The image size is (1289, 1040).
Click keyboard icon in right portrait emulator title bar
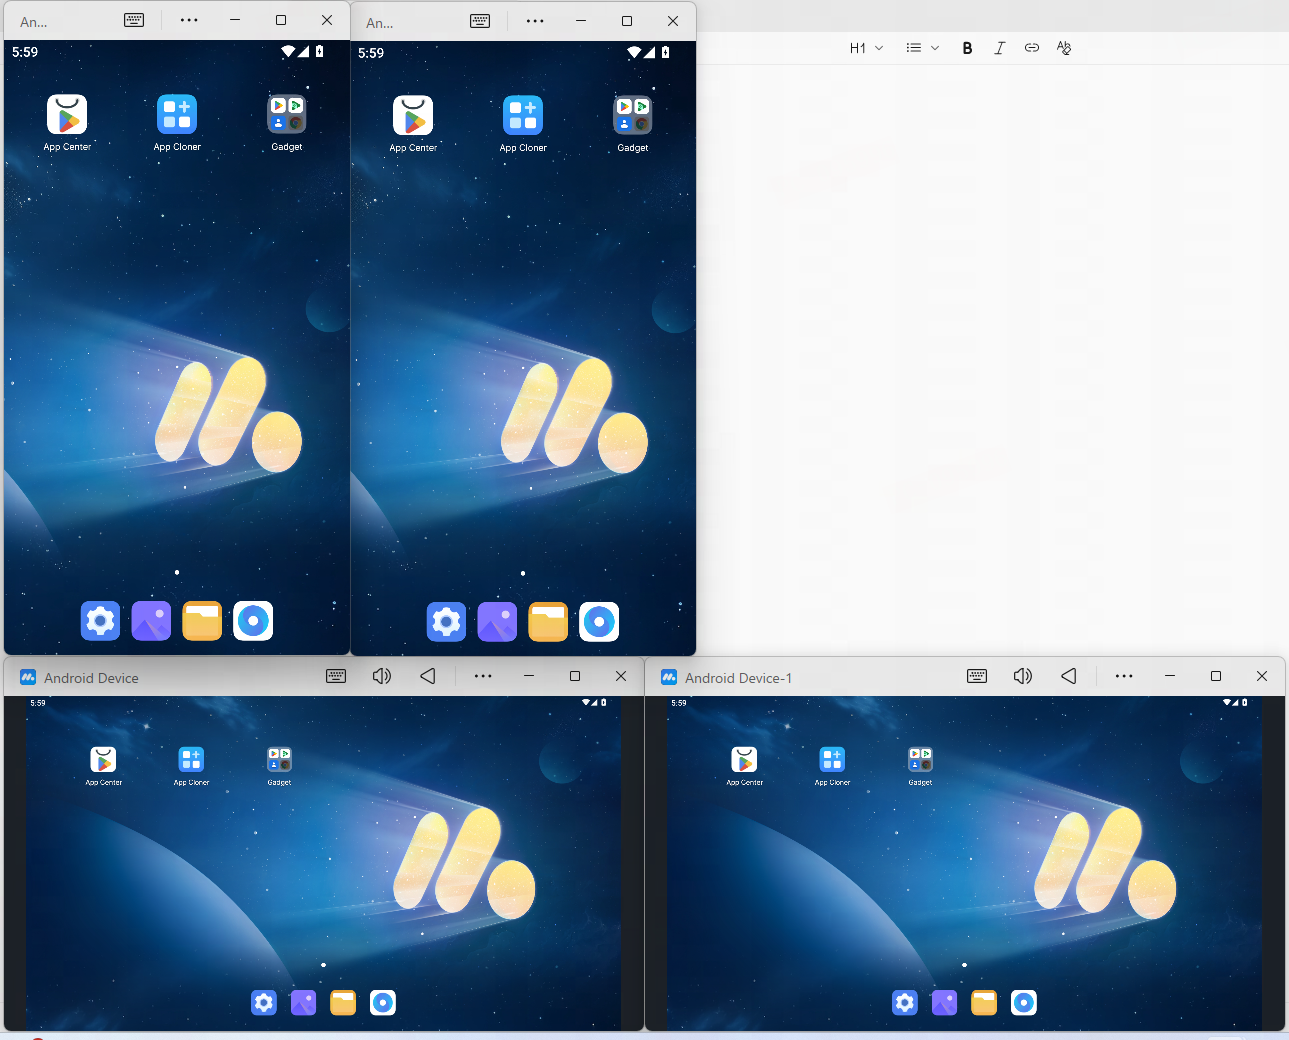pyautogui.click(x=480, y=21)
